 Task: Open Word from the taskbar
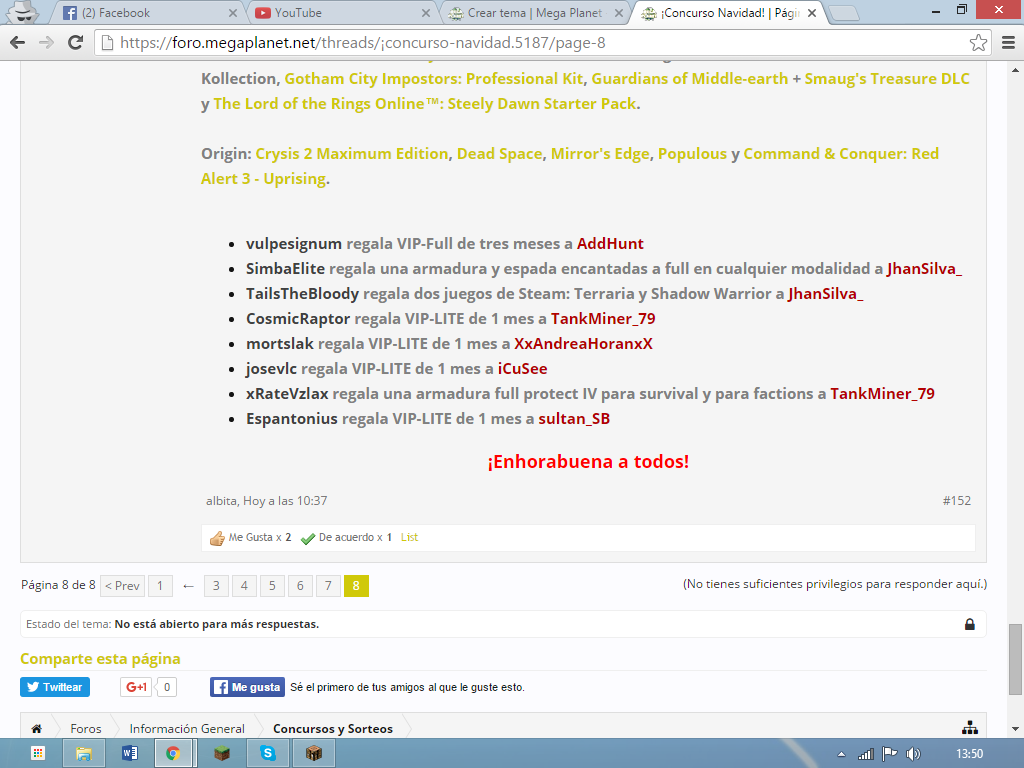129,754
